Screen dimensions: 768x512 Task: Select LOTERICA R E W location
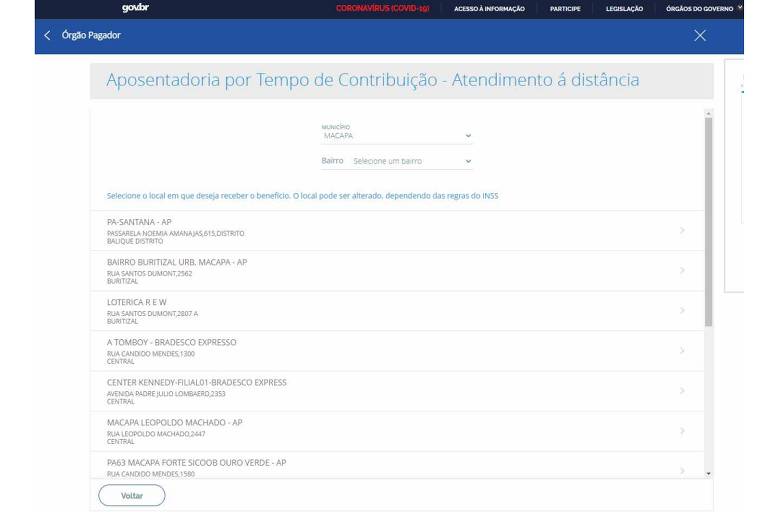[x=397, y=311]
